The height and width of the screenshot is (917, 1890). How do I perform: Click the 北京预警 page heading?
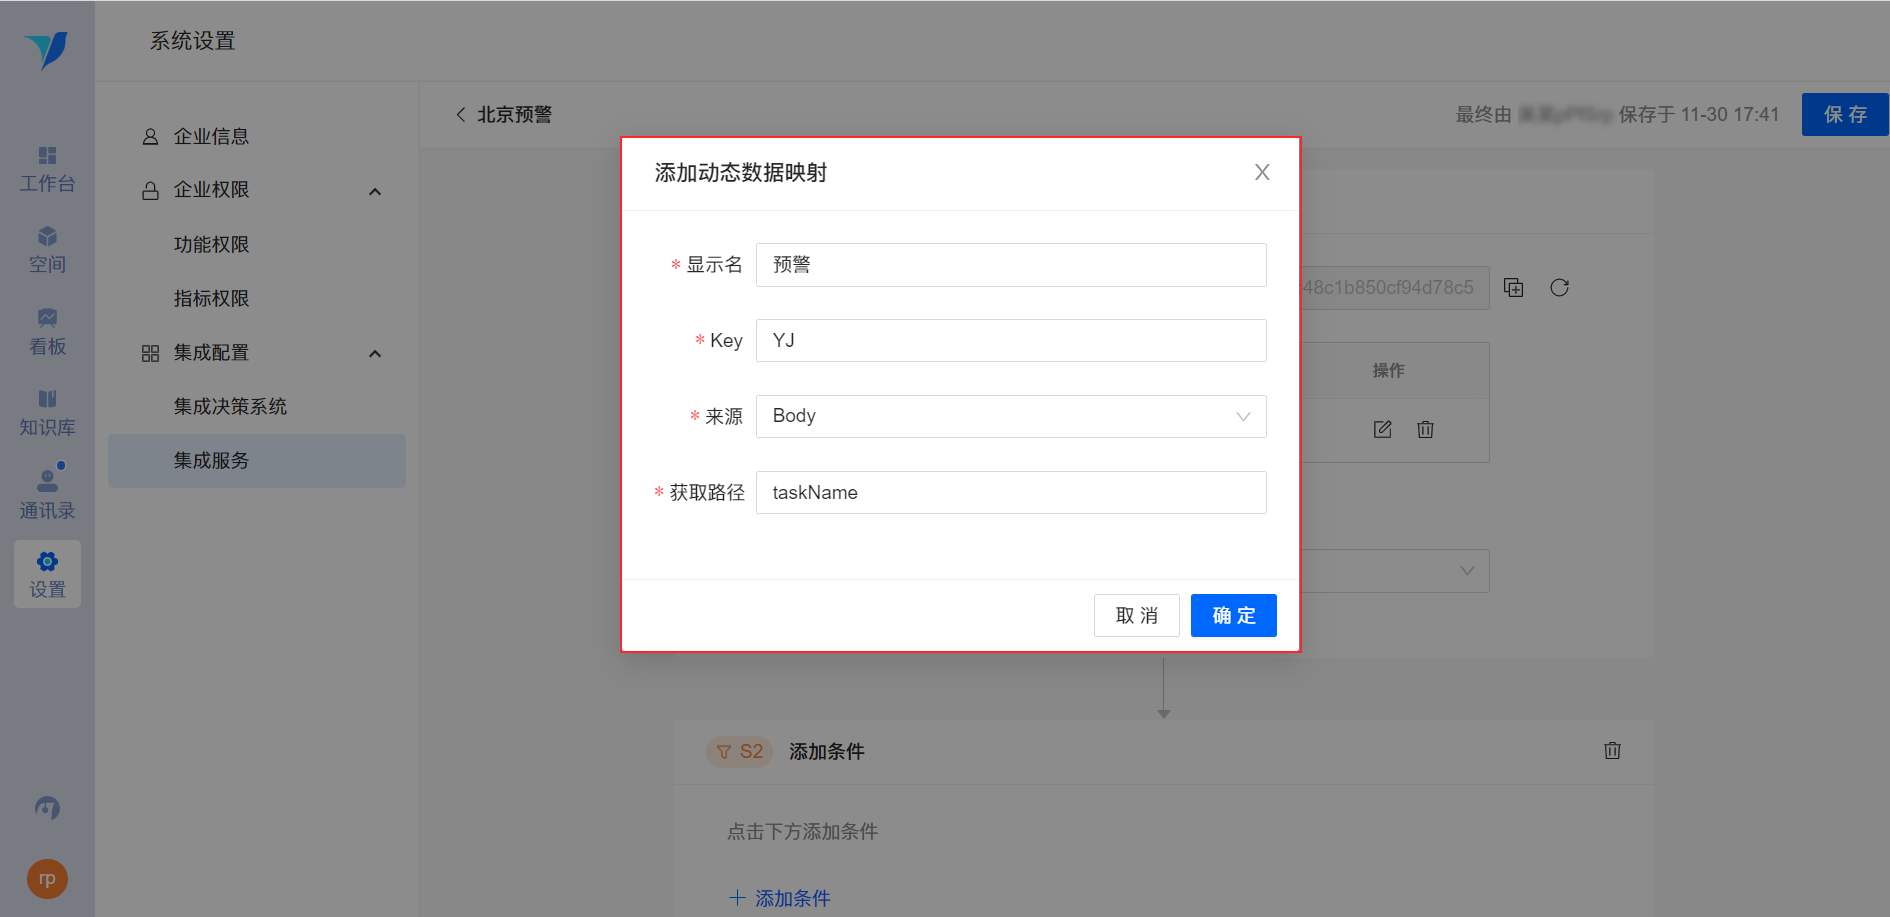515,114
